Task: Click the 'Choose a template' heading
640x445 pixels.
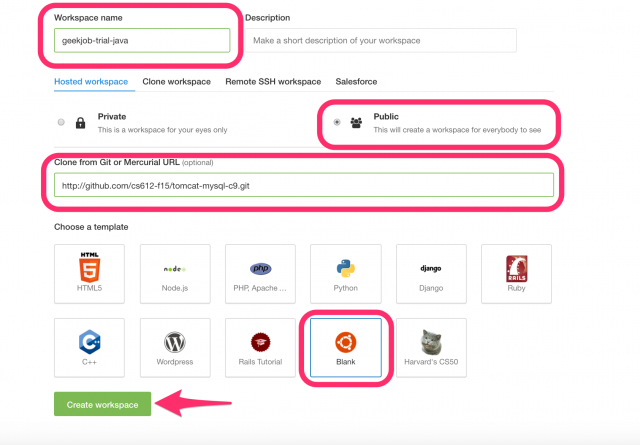Action: [x=91, y=227]
